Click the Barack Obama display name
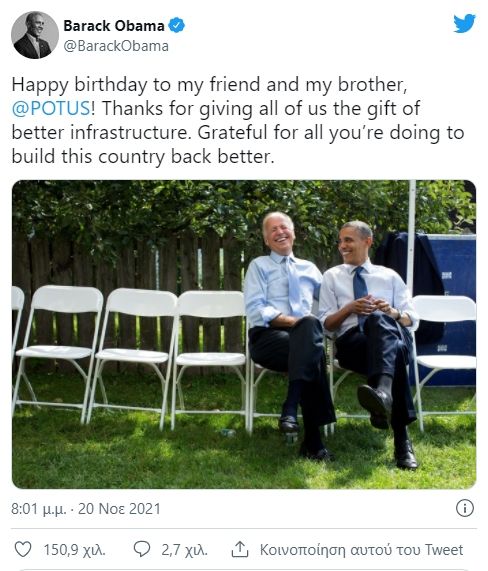This screenshot has width=488, height=571. tap(114, 26)
